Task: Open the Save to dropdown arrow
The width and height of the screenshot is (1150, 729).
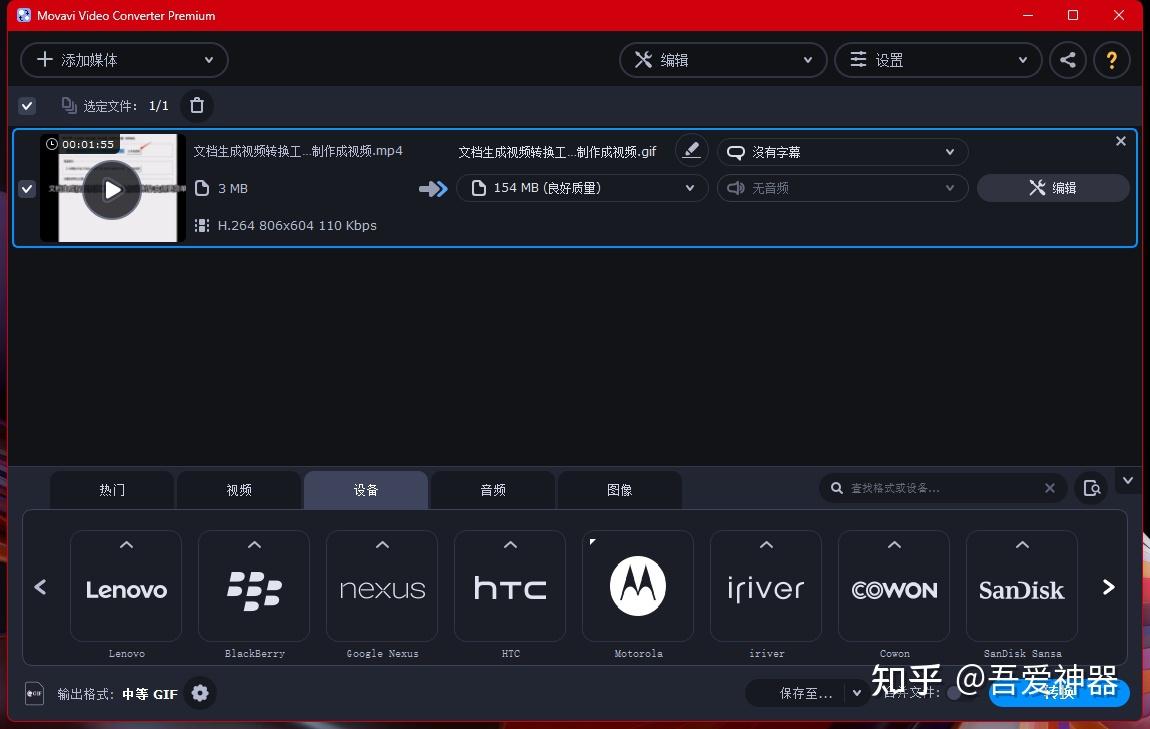Action: tap(857, 693)
